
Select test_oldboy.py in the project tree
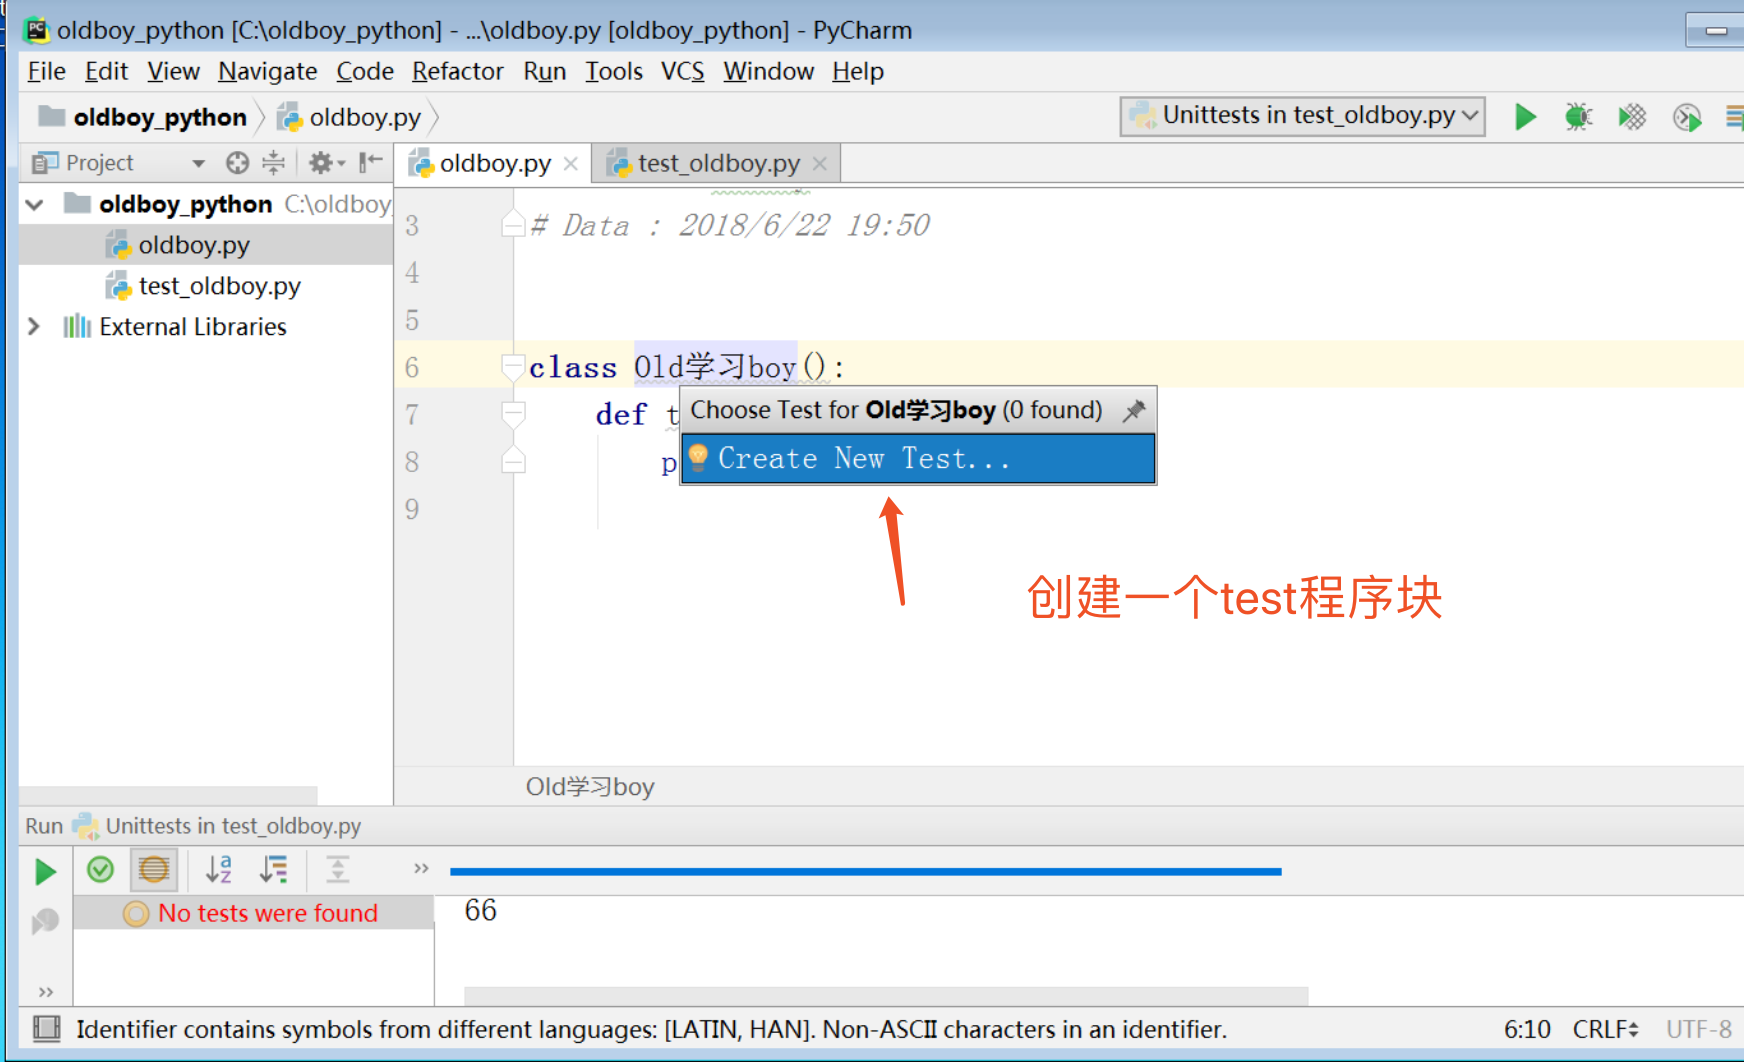click(205, 286)
